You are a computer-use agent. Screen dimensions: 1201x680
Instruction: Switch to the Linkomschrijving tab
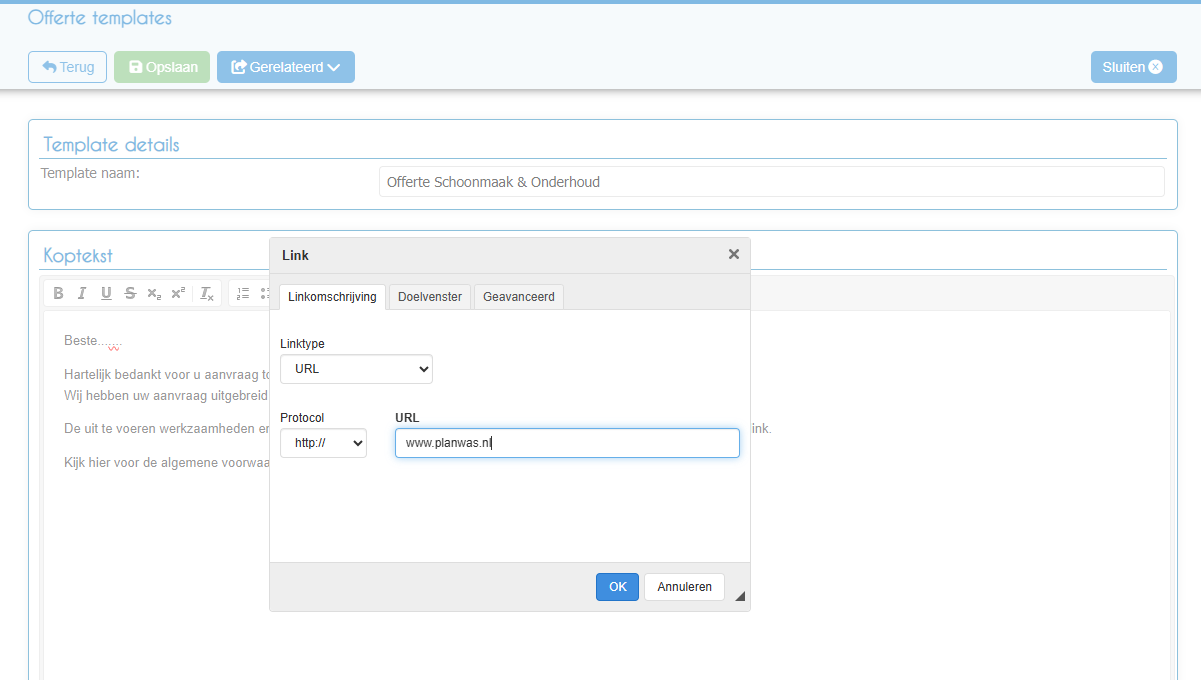click(332, 297)
